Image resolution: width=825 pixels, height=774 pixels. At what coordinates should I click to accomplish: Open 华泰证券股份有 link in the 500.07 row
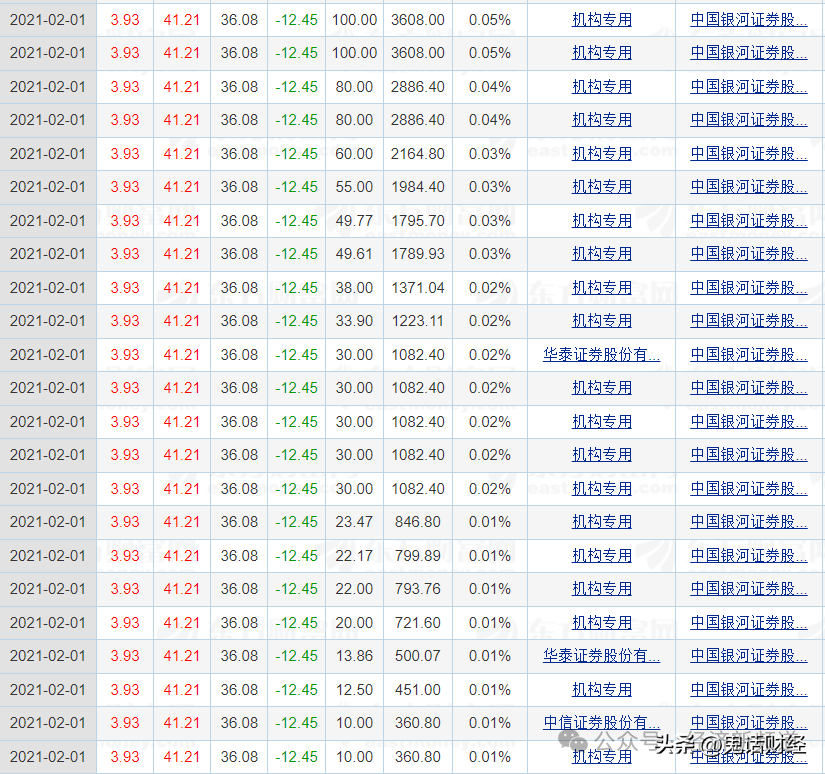[601, 656]
